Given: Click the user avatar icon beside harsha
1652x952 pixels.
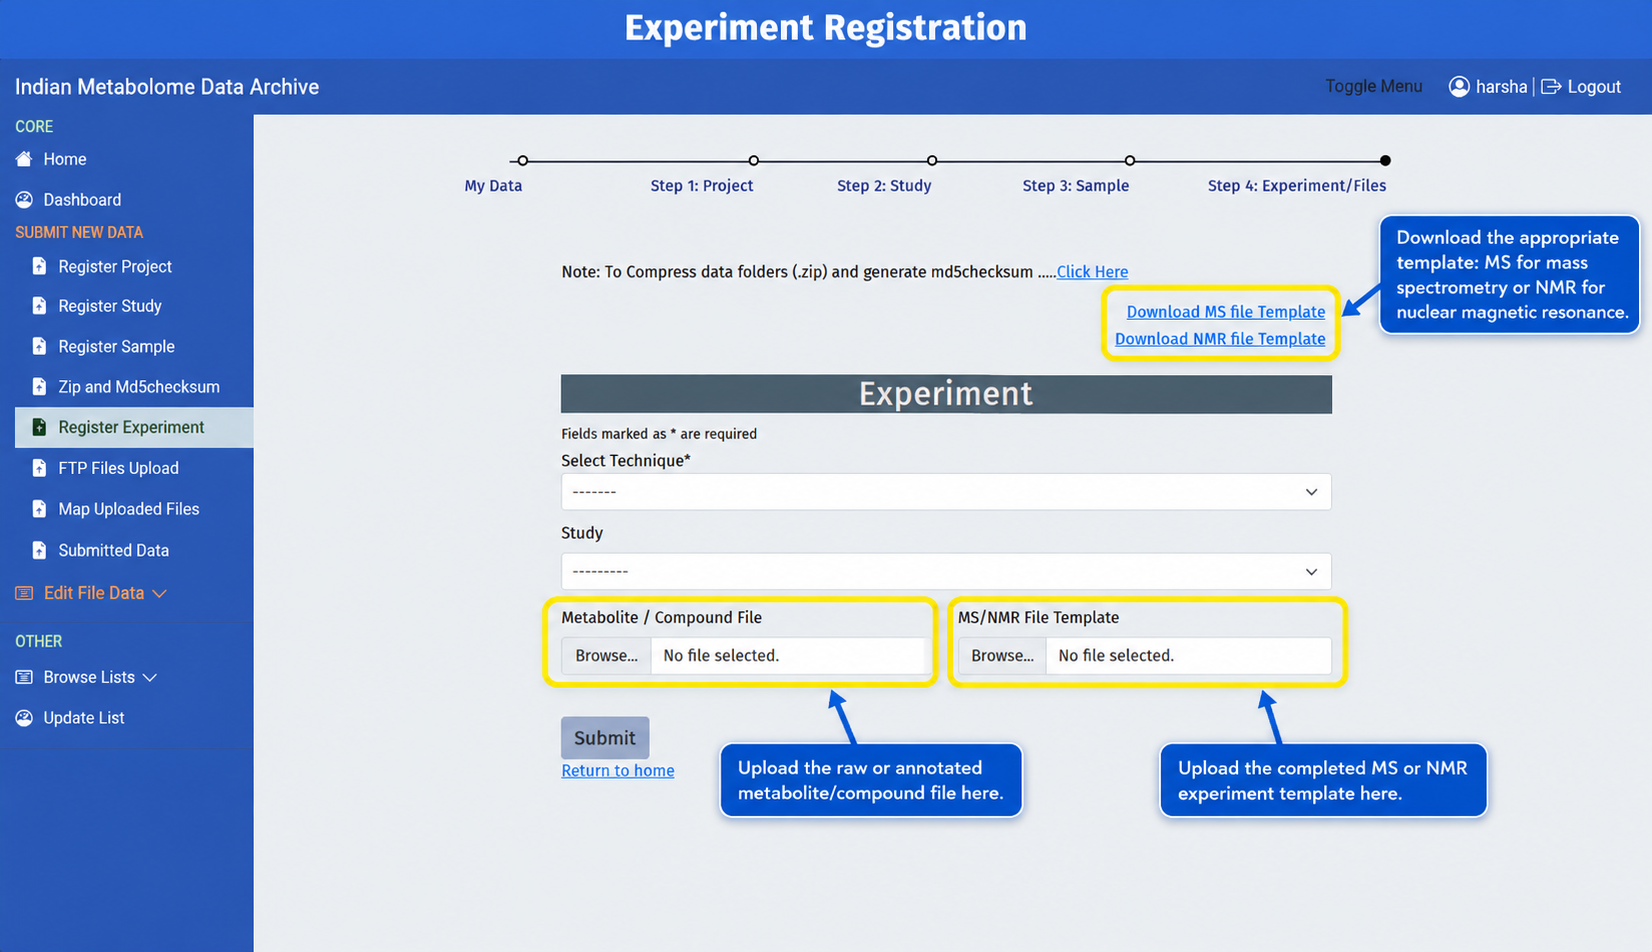Looking at the screenshot, I should [x=1459, y=87].
